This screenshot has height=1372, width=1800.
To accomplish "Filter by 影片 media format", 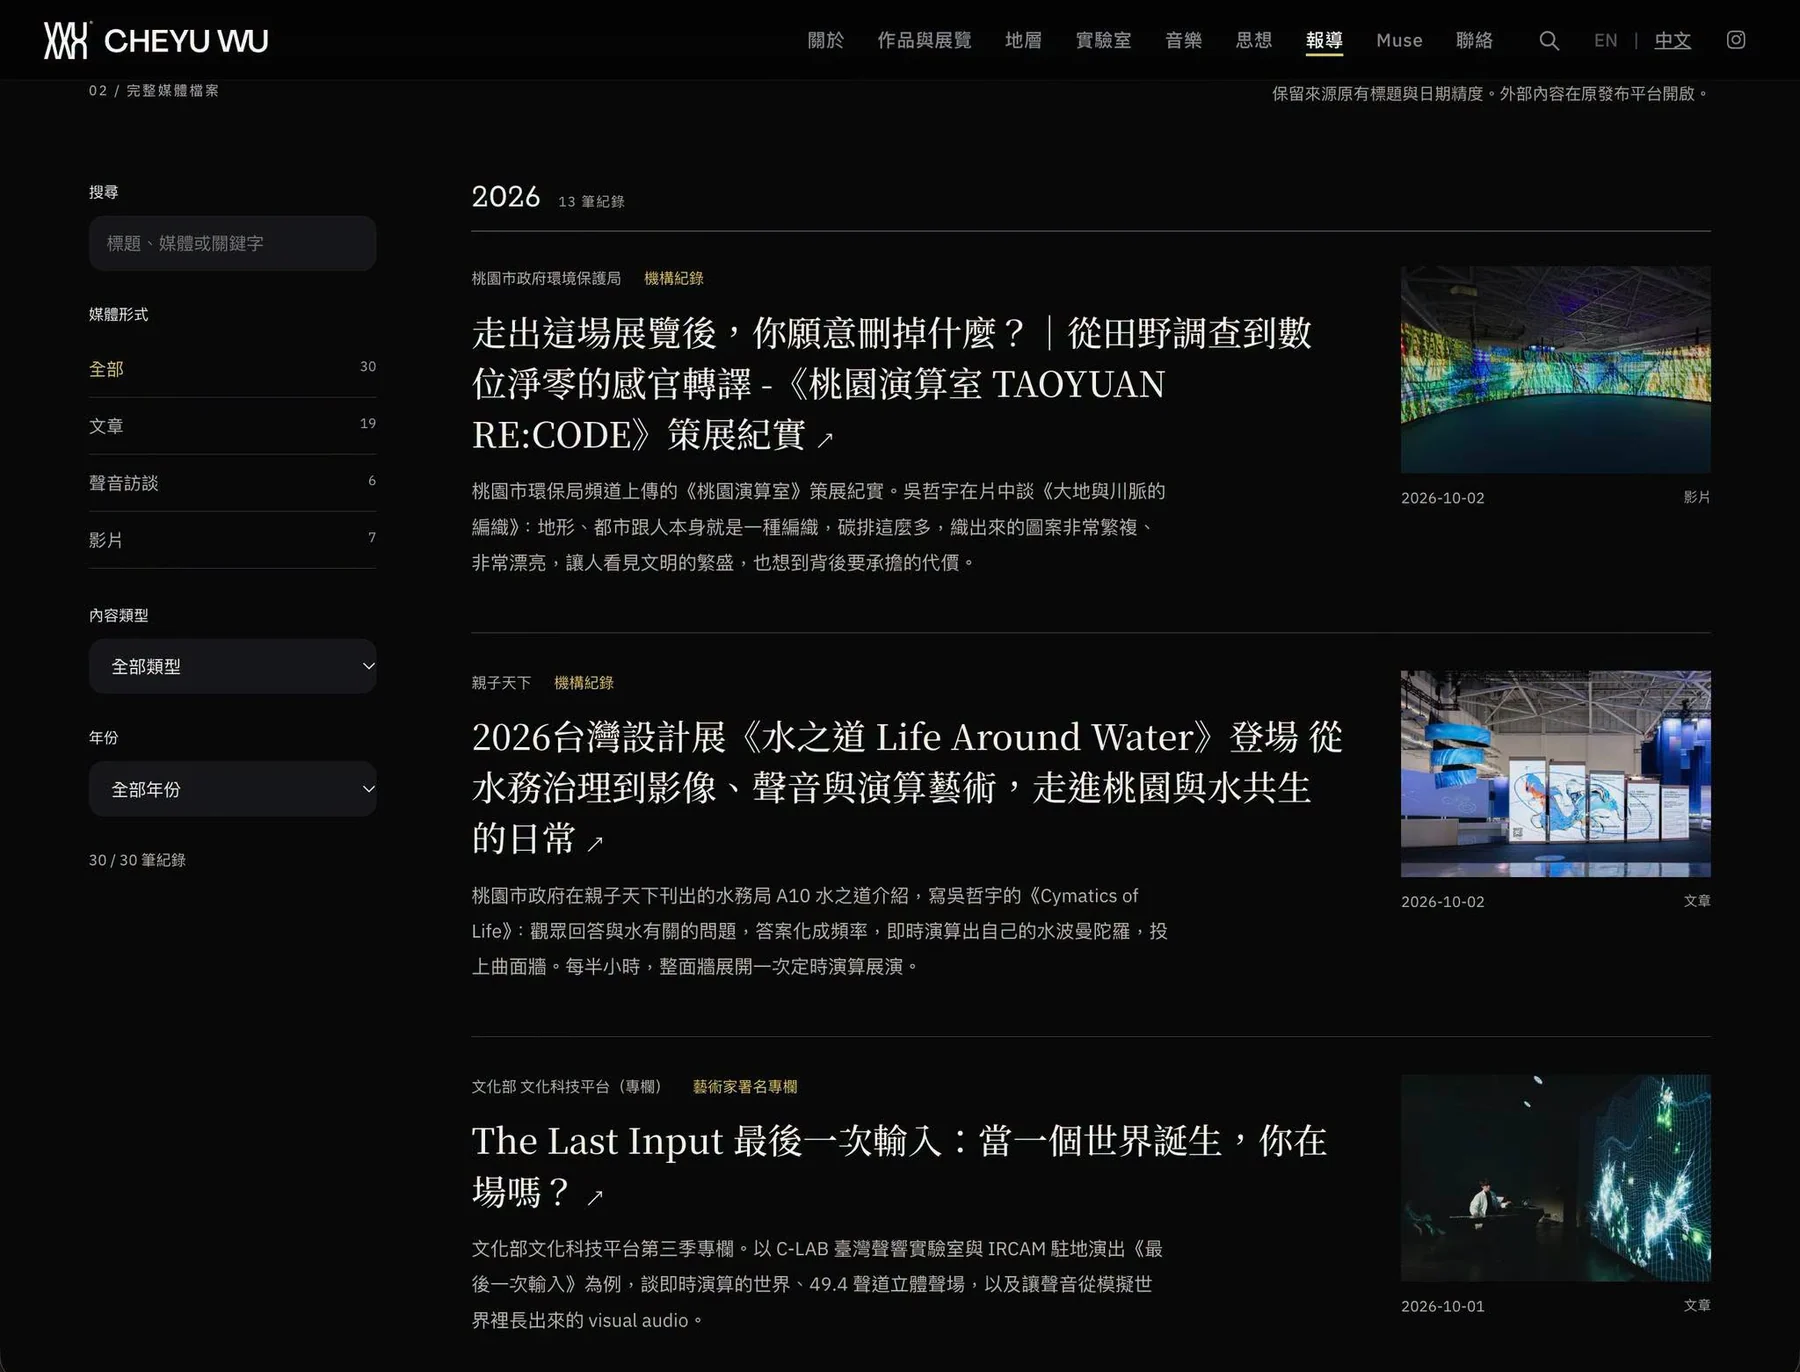I will click(x=232, y=540).
